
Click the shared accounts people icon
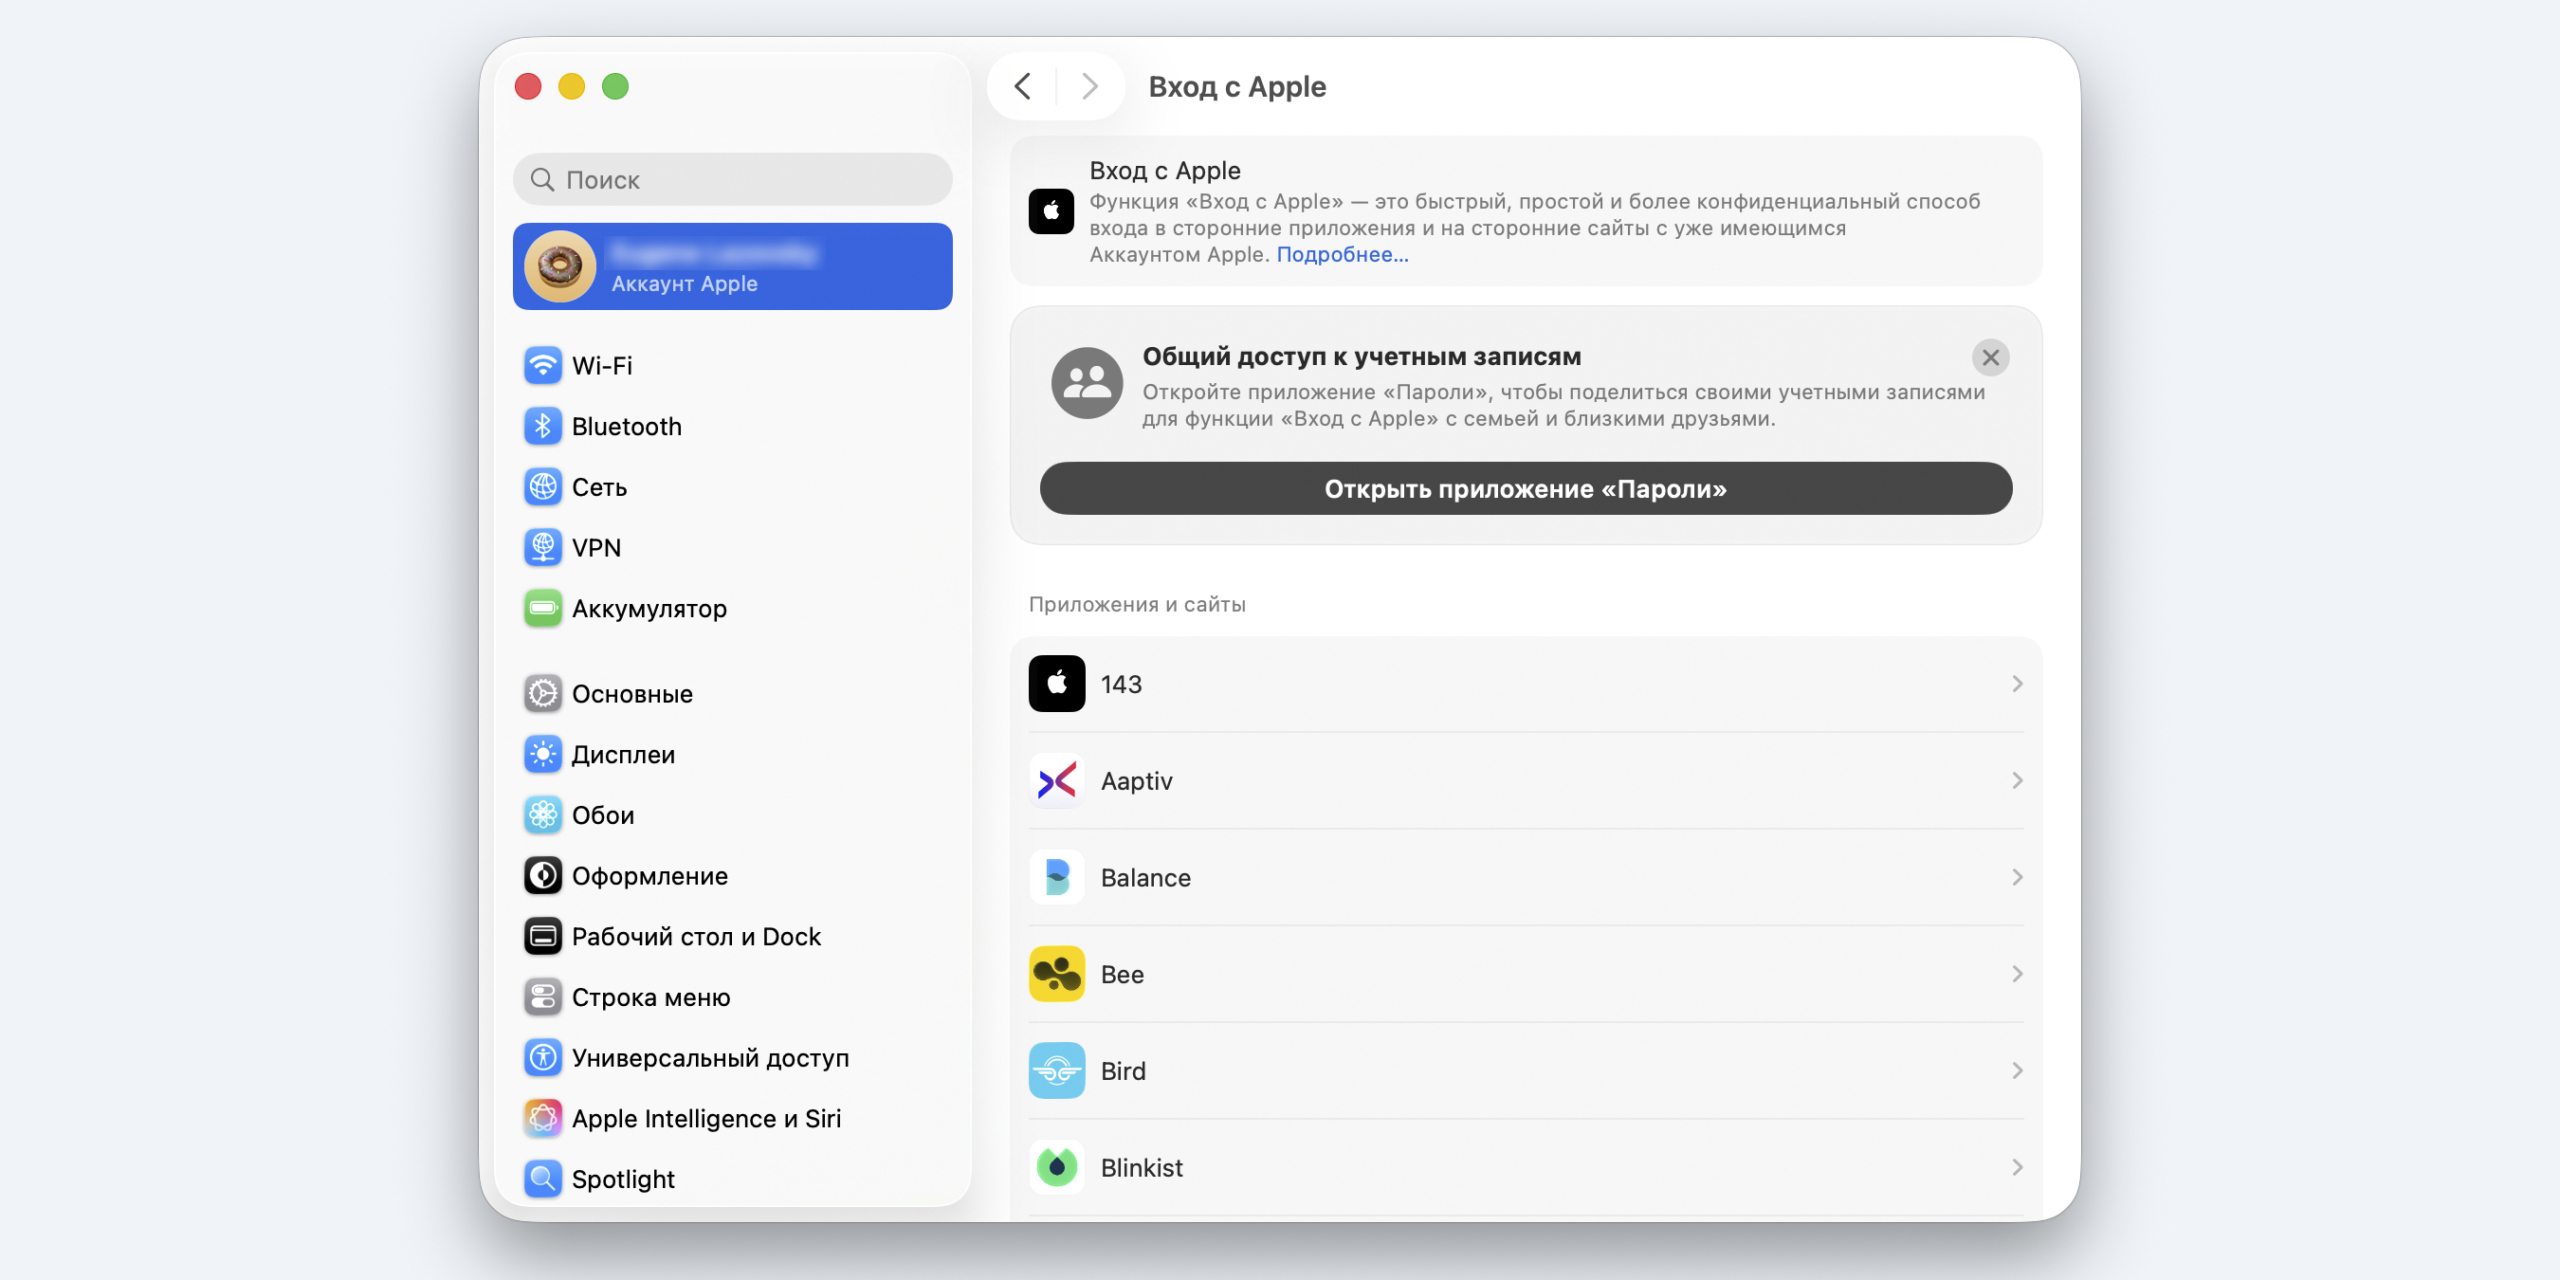[x=1087, y=383]
